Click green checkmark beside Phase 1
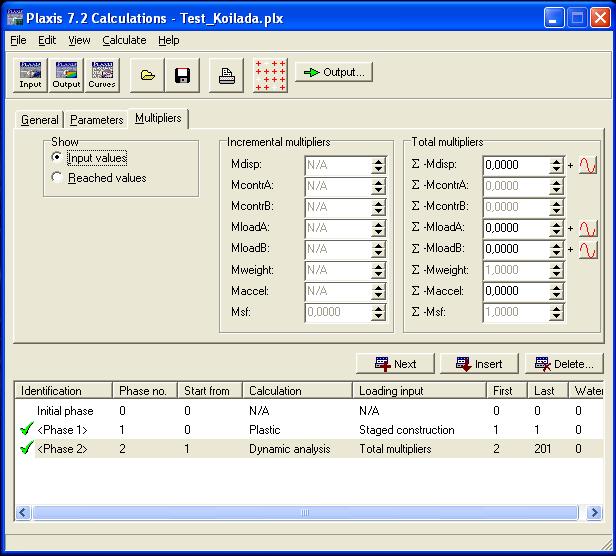 point(26,429)
